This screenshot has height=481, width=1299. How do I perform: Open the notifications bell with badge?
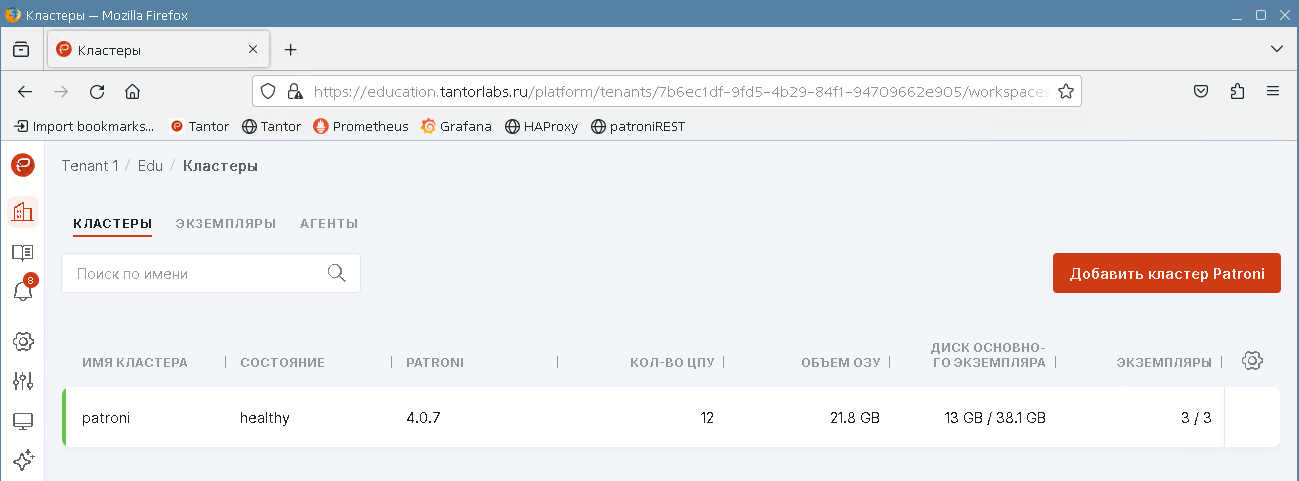tap(22, 291)
